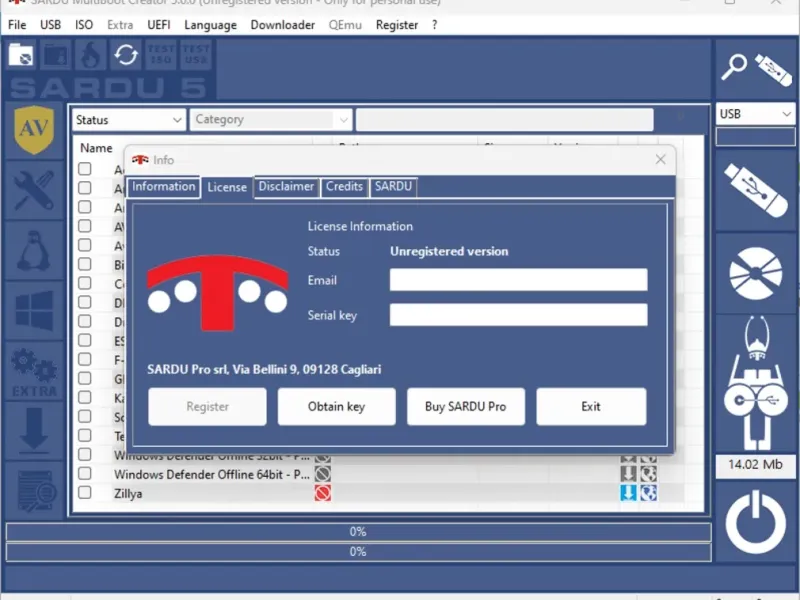Open the ISO menu
The height and width of the screenshot is (600, 800).
[84, 24]
